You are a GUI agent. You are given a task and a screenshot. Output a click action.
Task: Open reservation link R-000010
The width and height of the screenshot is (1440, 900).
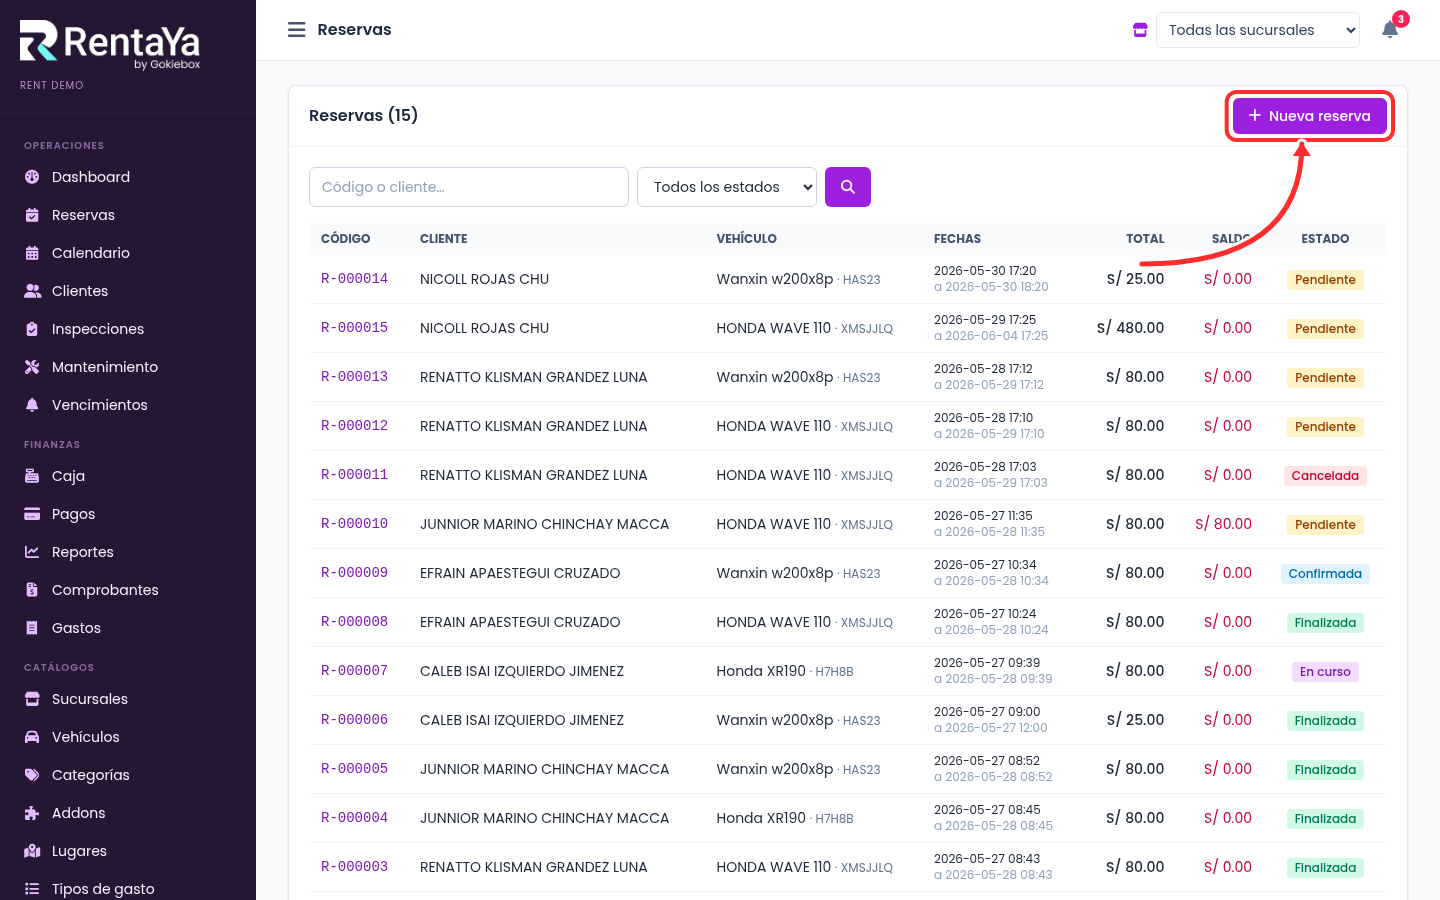click(x=354, y=524)
